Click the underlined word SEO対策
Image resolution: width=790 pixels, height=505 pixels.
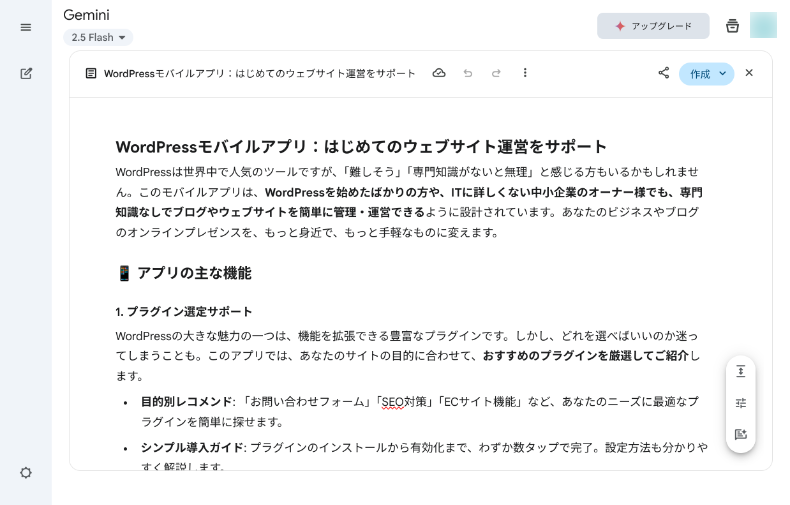(x=404, y=402)
